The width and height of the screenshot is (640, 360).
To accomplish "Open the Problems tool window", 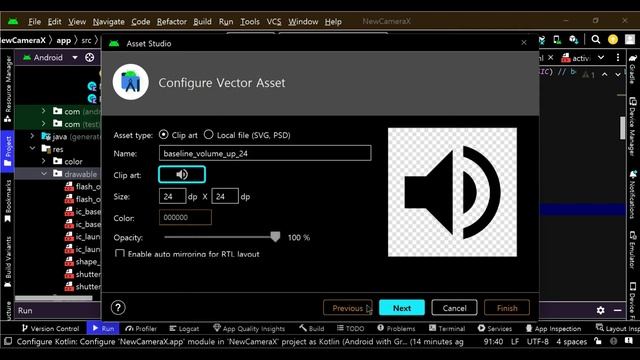I will [x=396, y=328].
